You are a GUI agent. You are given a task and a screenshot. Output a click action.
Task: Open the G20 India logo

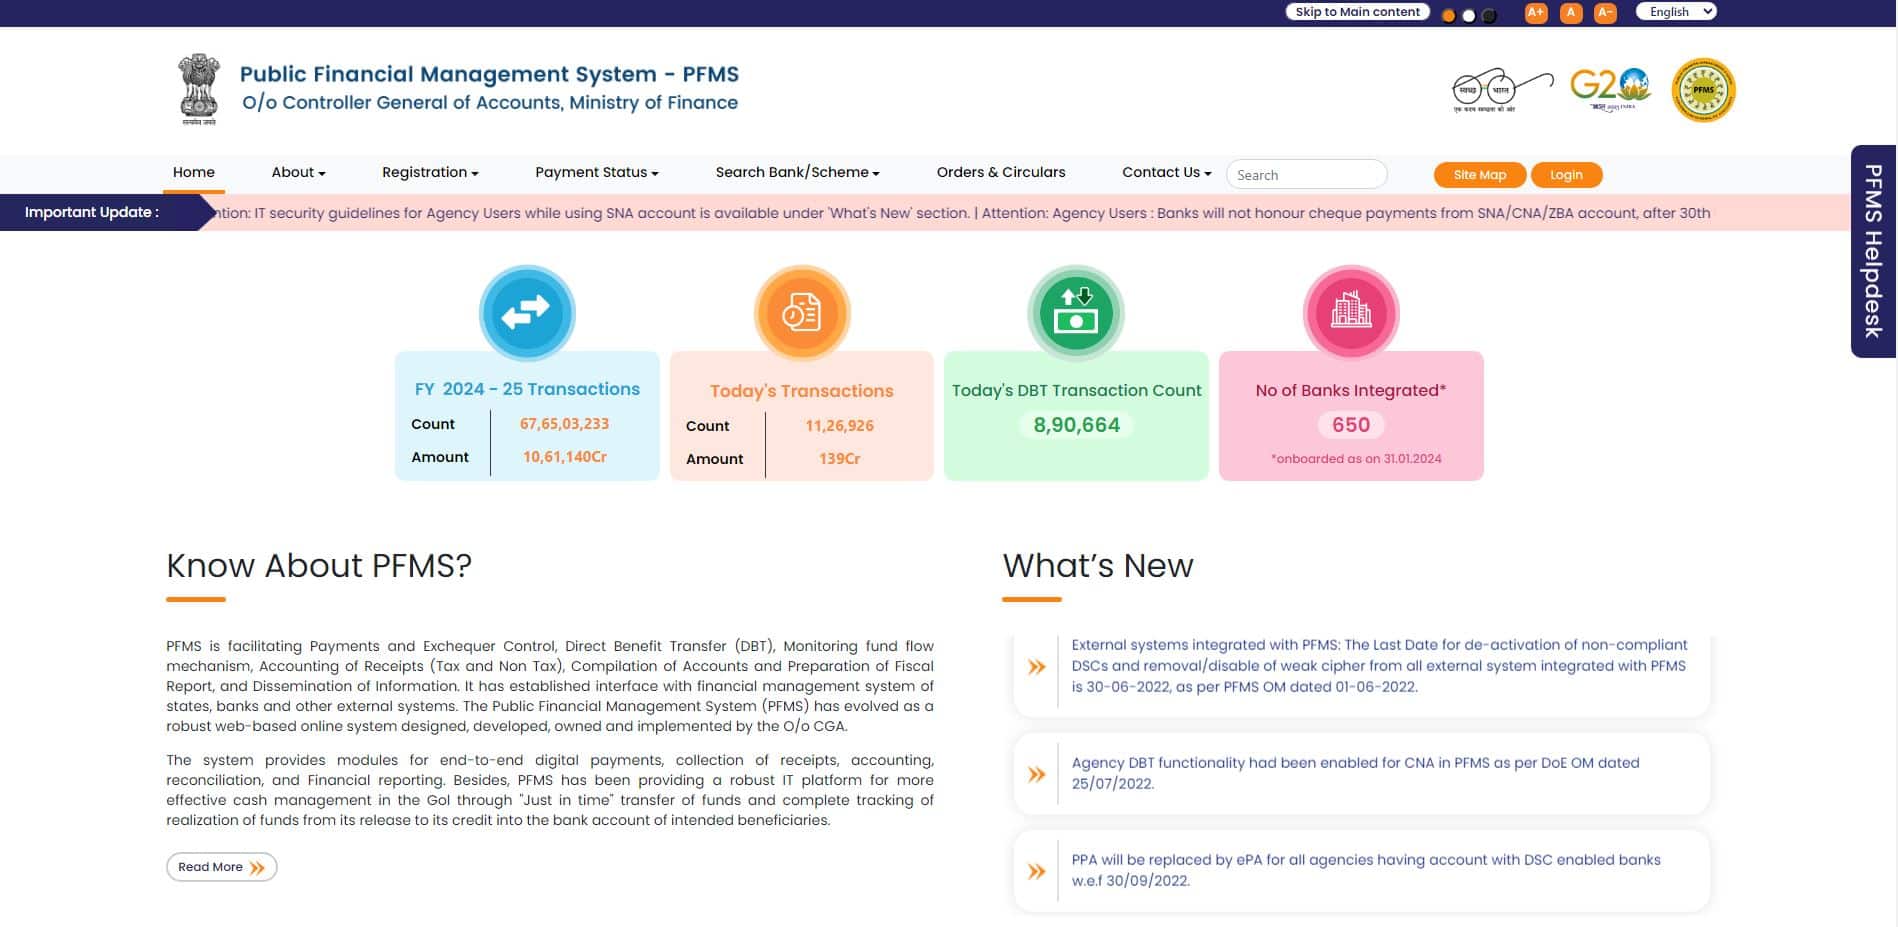(x=1610, y=90)
